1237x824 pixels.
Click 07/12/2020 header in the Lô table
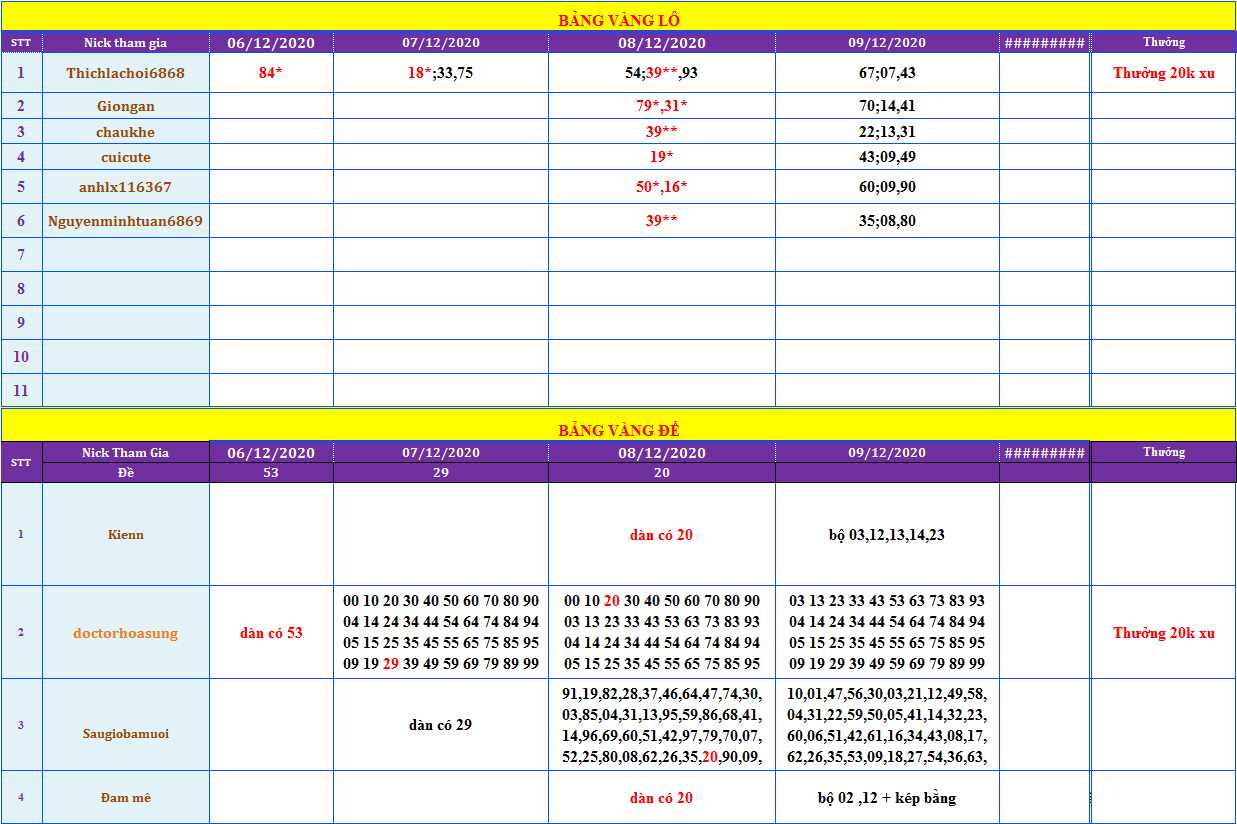(441, 43)
